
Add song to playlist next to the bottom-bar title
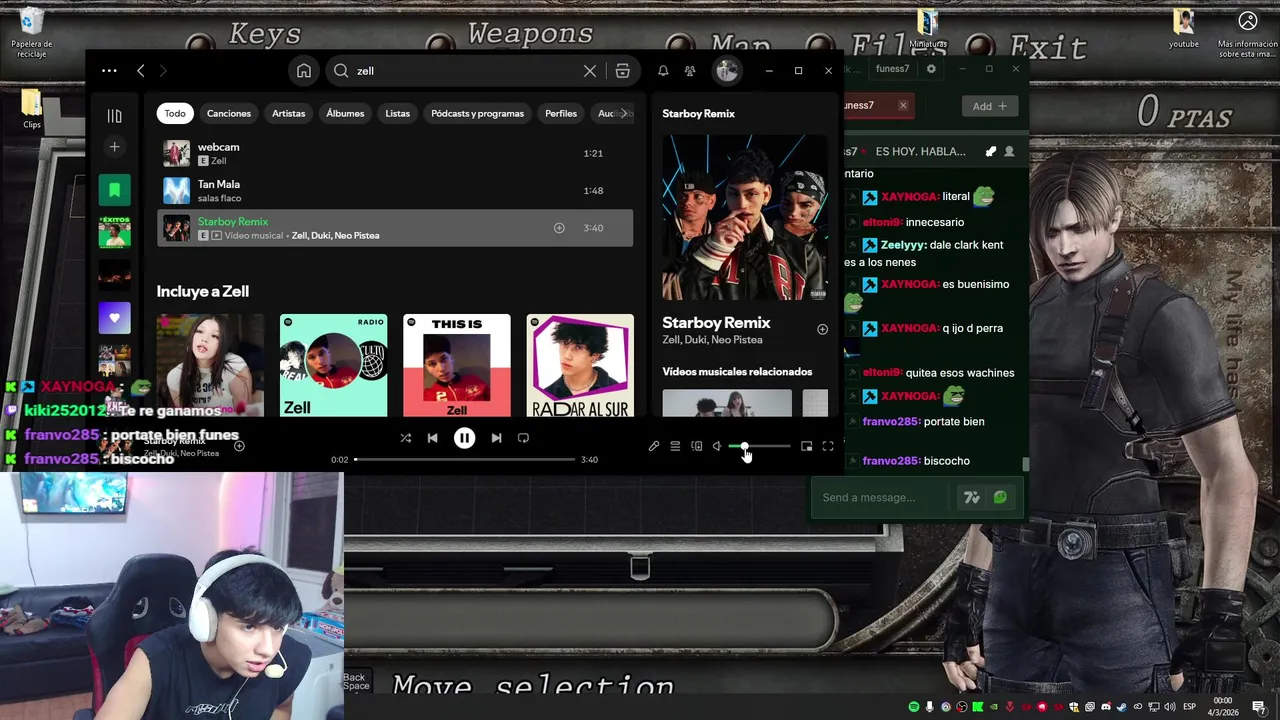tap(239, 446)
